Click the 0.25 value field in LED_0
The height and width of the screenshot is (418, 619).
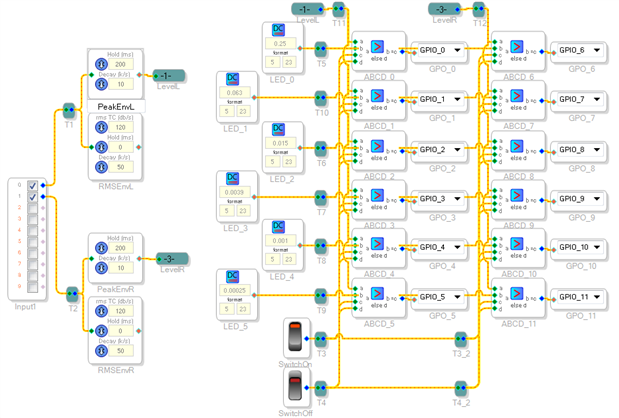(280, 43)
